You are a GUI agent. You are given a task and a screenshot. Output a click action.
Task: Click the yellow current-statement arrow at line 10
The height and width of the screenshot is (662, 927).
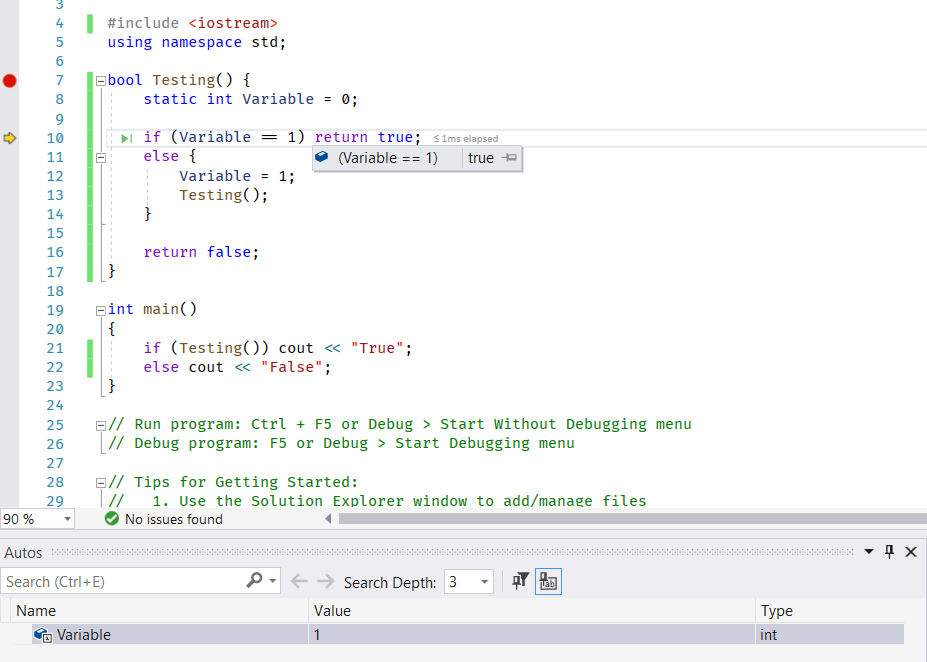coord(9,138)
